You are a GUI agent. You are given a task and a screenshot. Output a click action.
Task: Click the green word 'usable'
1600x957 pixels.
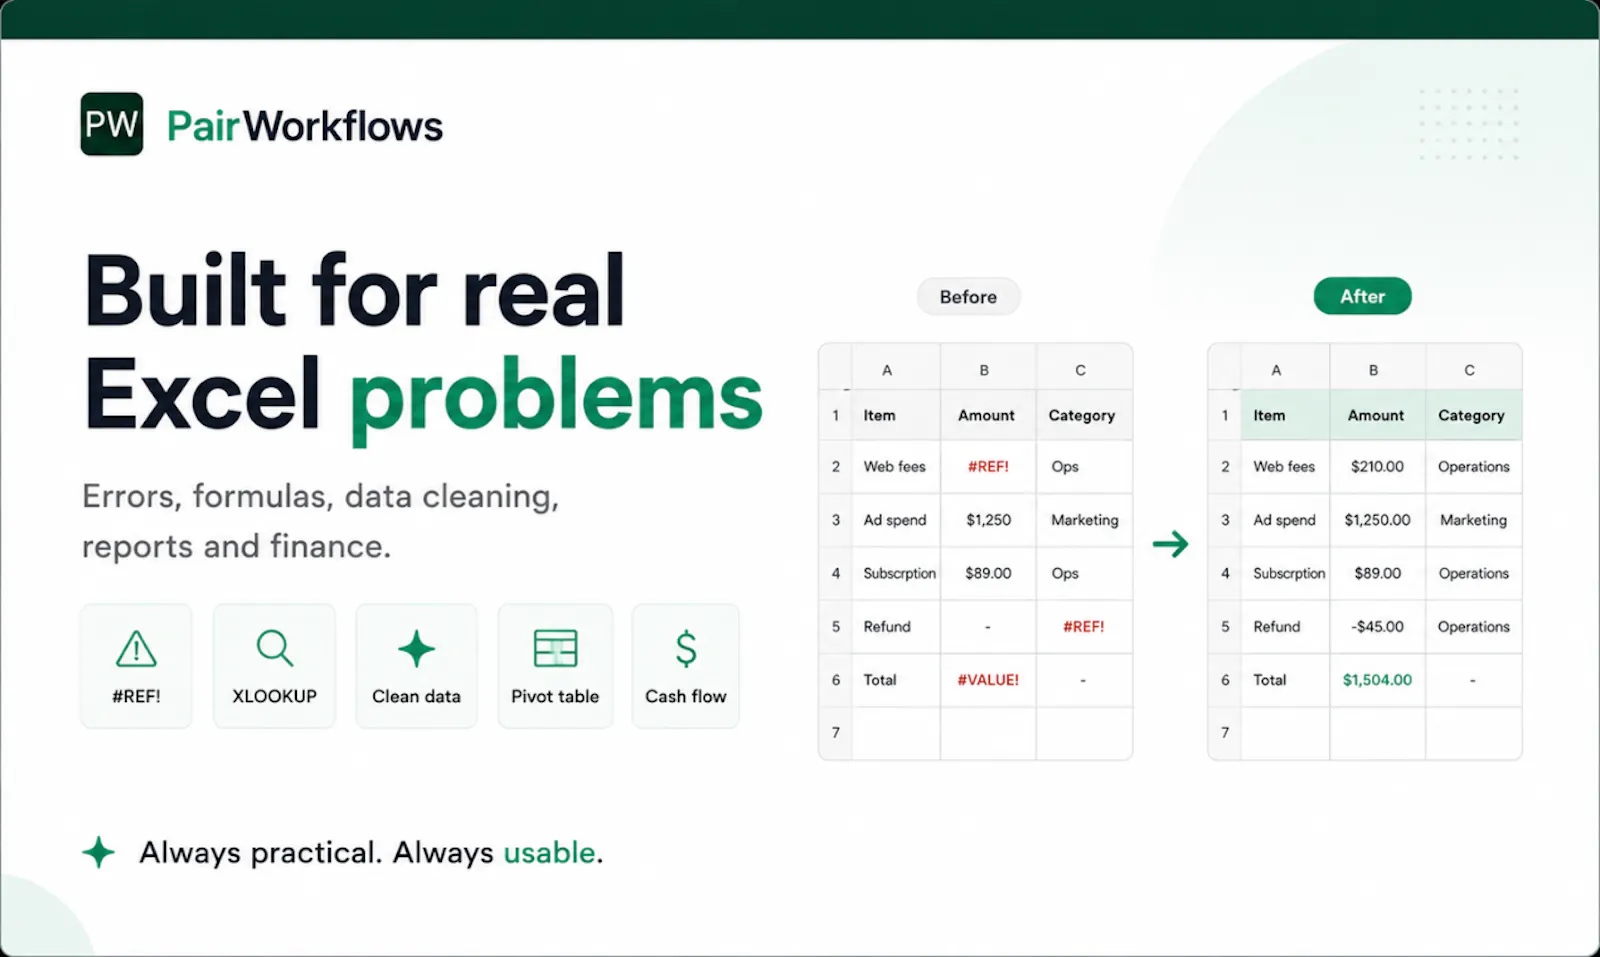pyautogui.click(x=549, y=852)
